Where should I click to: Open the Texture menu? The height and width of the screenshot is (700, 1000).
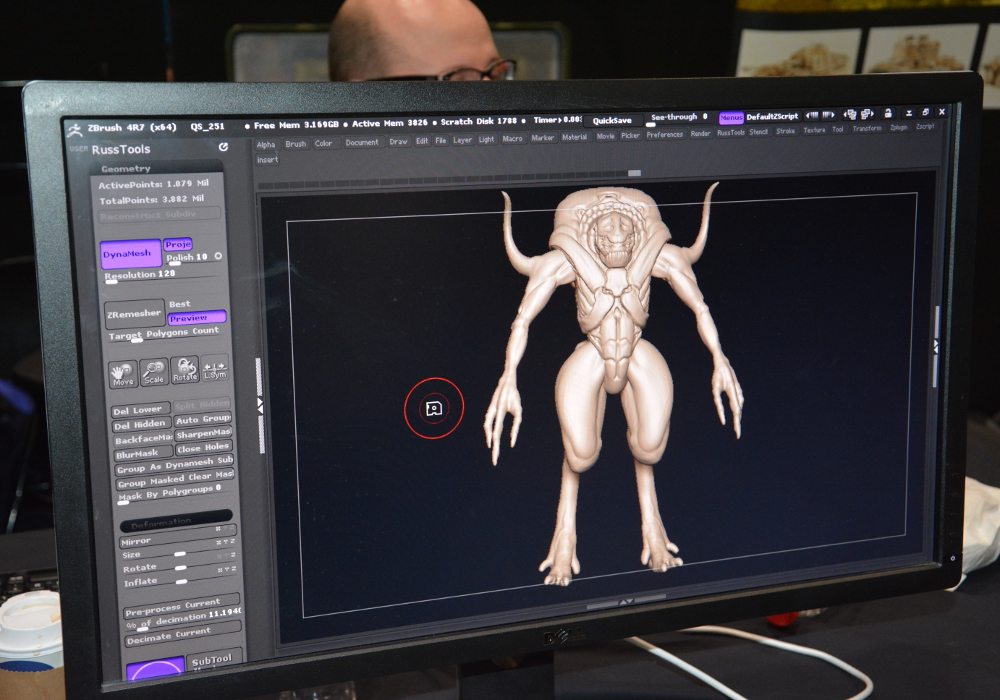(814, 130)
